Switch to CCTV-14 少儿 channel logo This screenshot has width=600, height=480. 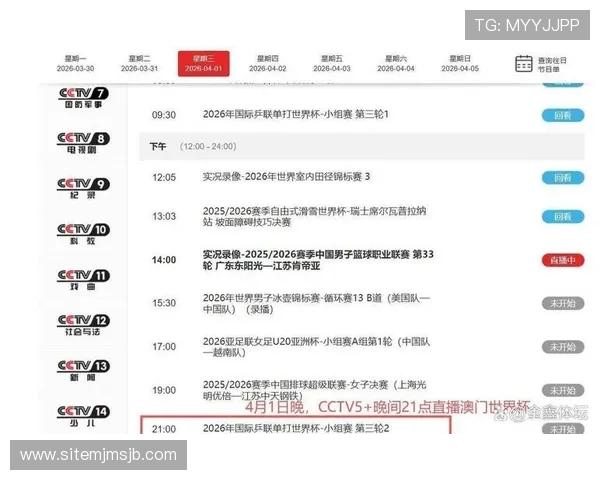coord(83,416)
